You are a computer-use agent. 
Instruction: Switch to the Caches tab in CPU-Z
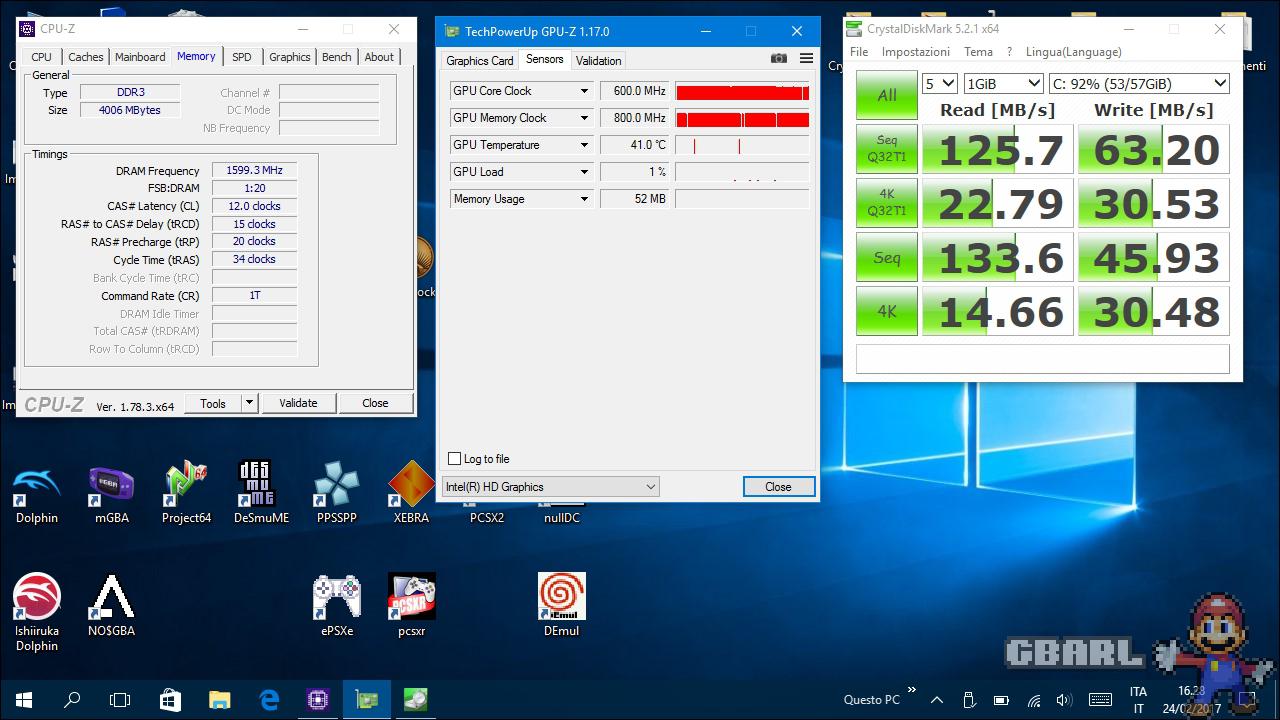point(85,57)
